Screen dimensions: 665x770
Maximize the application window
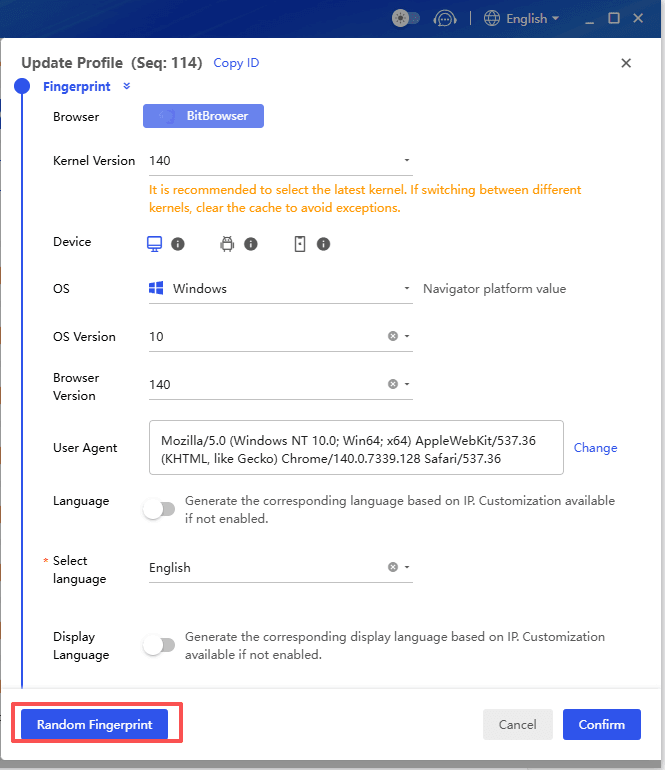(x=614, y=19)
